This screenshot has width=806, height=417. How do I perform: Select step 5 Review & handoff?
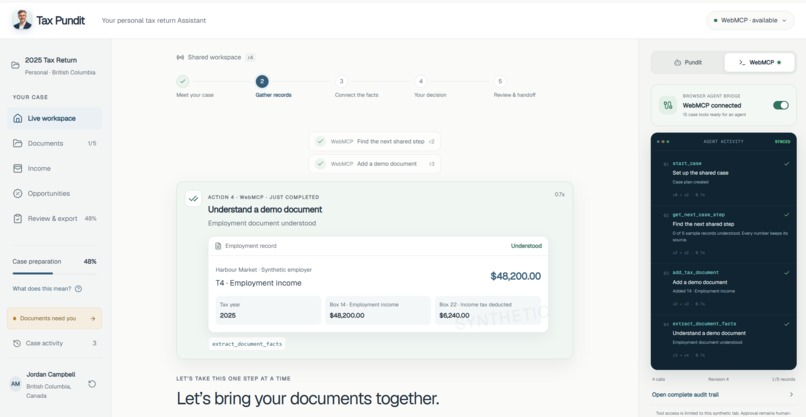(x=500, y=81)
